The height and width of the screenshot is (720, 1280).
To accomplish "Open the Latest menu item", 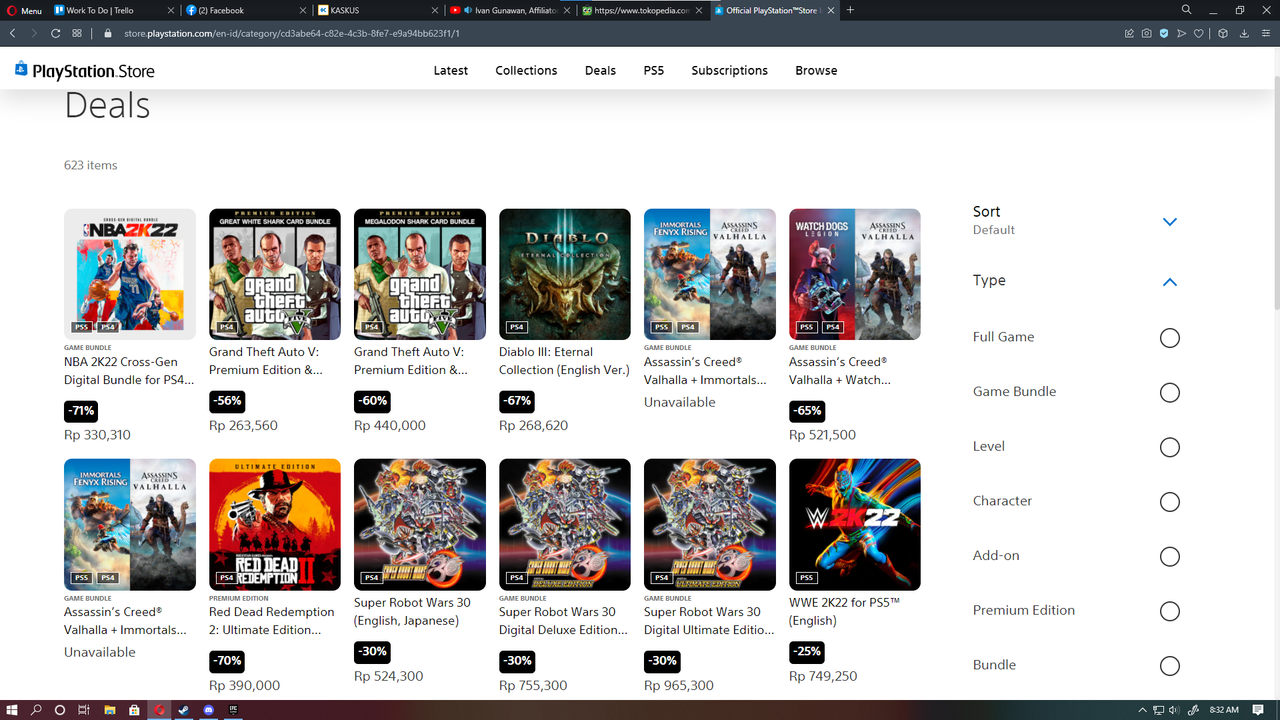I will [451, 71].
